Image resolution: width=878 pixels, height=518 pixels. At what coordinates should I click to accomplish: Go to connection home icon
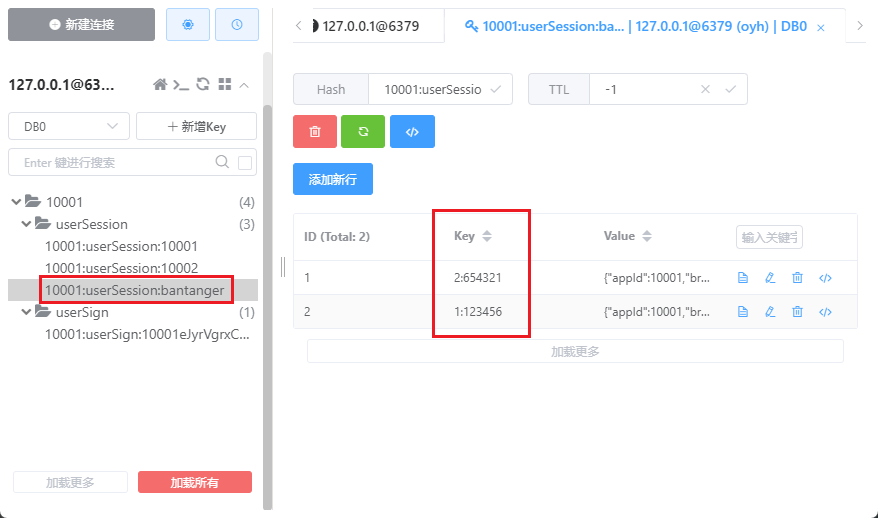pyautogui.click(x=160, y=85)
